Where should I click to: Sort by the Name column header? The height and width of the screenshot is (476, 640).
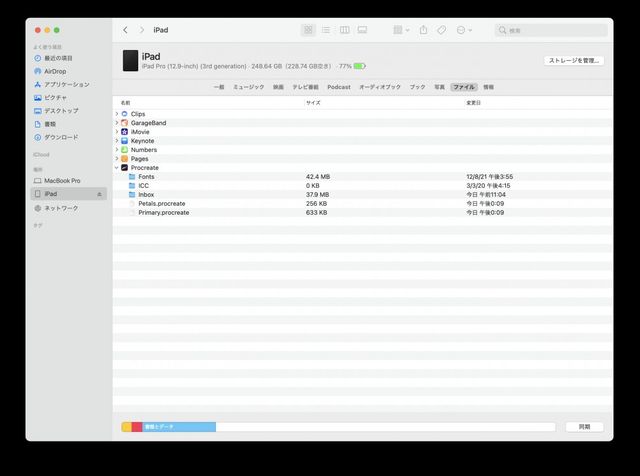[x=125, y=103]
